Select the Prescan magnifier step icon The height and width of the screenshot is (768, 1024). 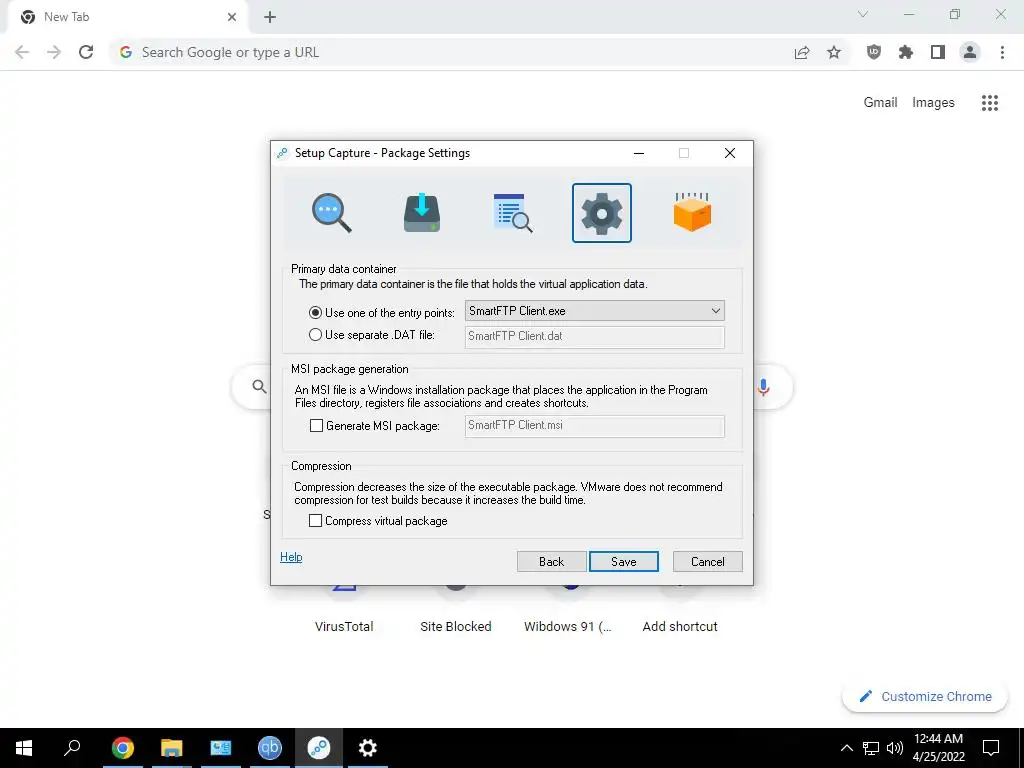[331, 213]
